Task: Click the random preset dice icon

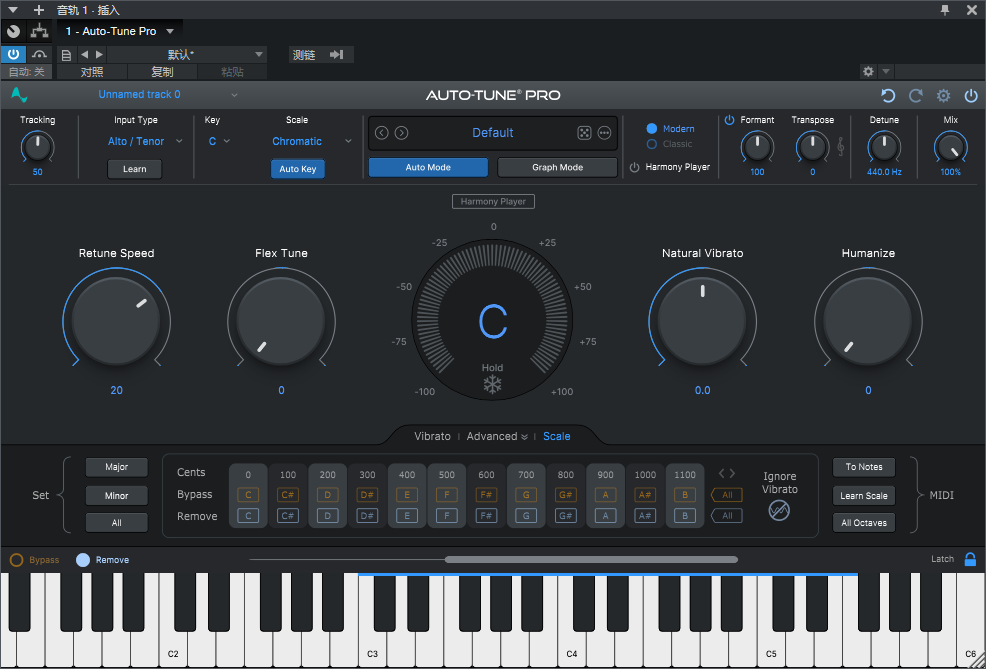Action: [584, 133]
